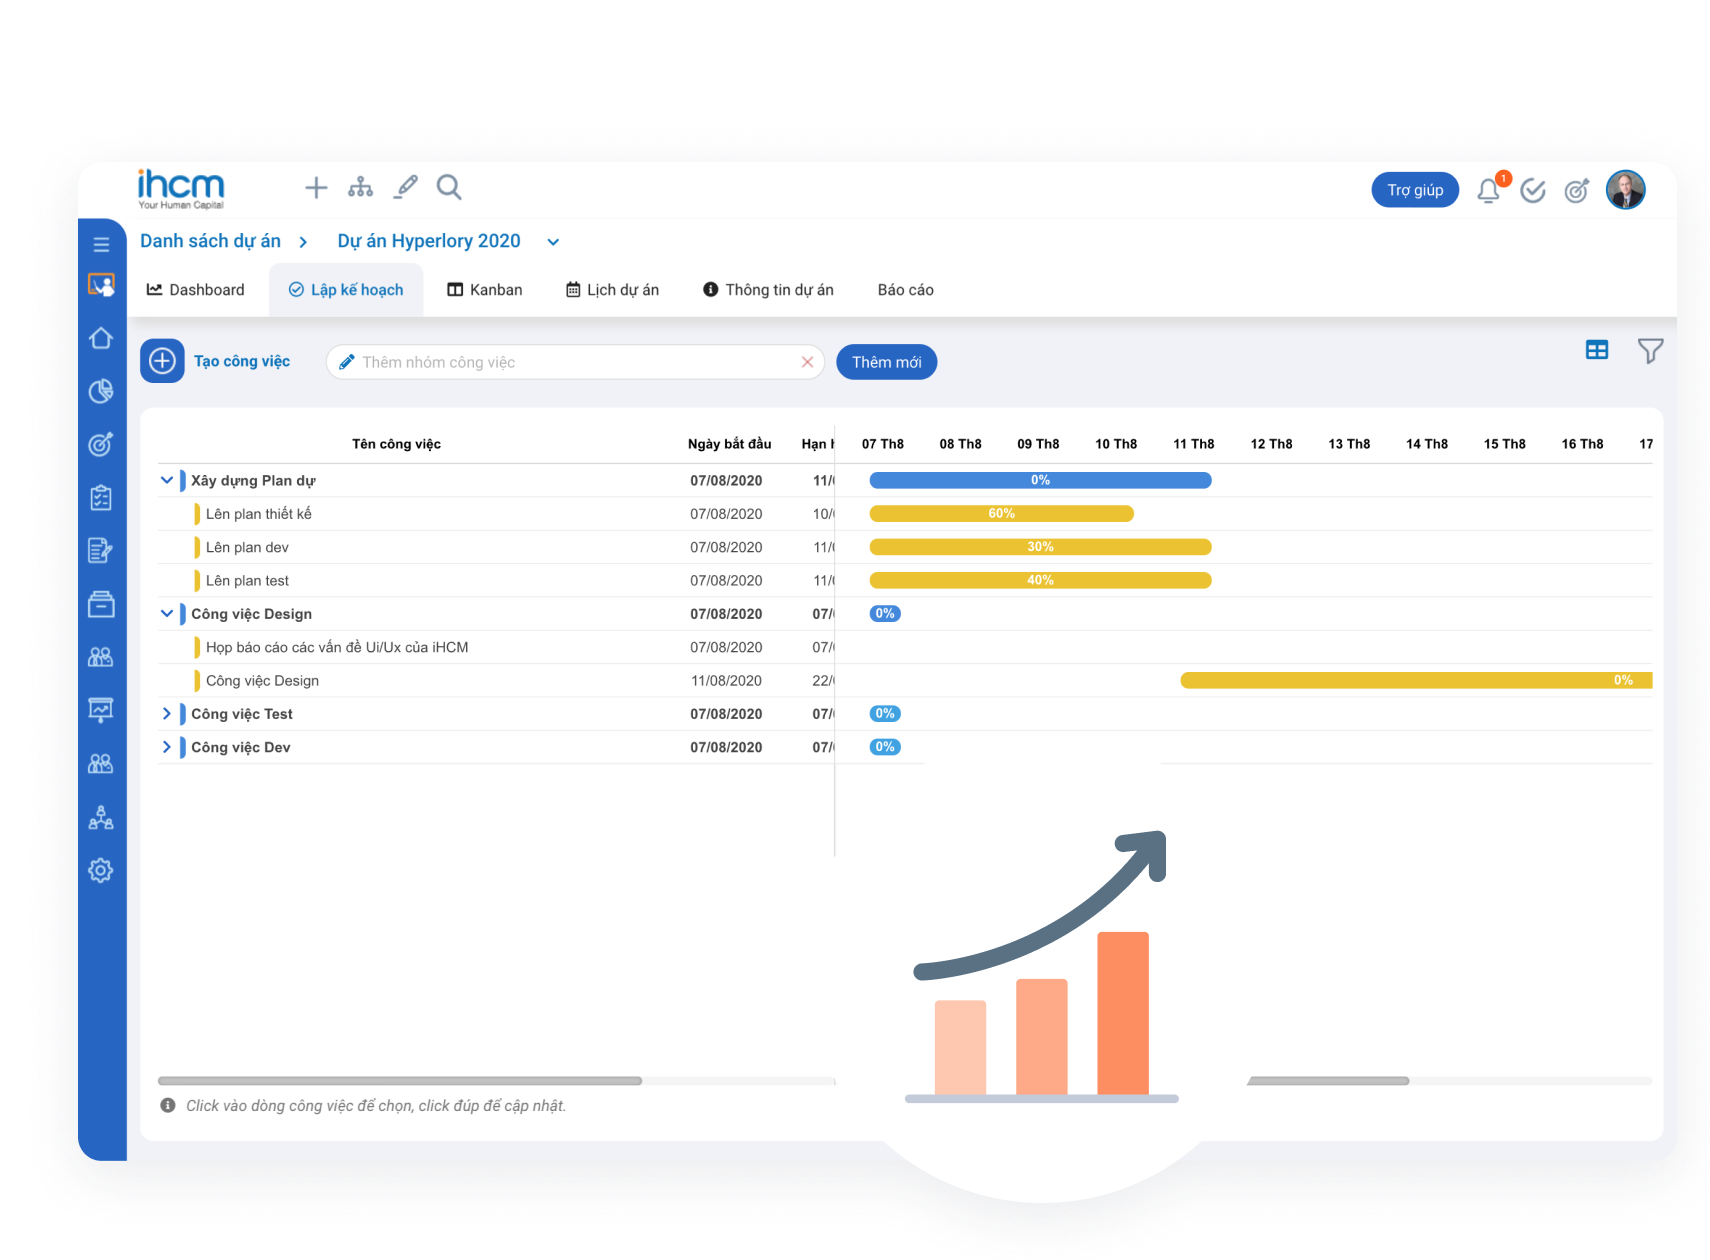This screenshot has width=1710, height=1260.
Task: Click the Trợ giúp button
Action: click(x=1415, y=190)
